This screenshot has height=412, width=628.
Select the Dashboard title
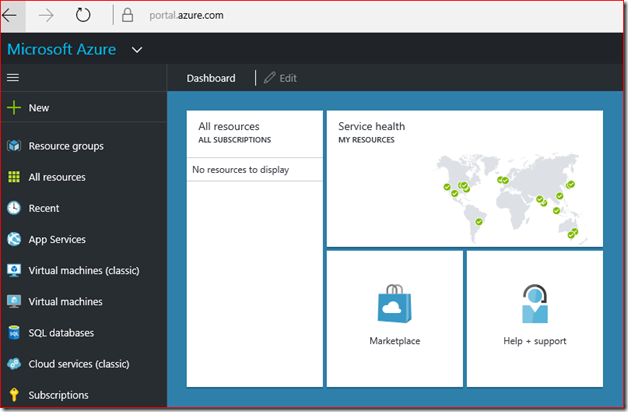tap(211, 78)
